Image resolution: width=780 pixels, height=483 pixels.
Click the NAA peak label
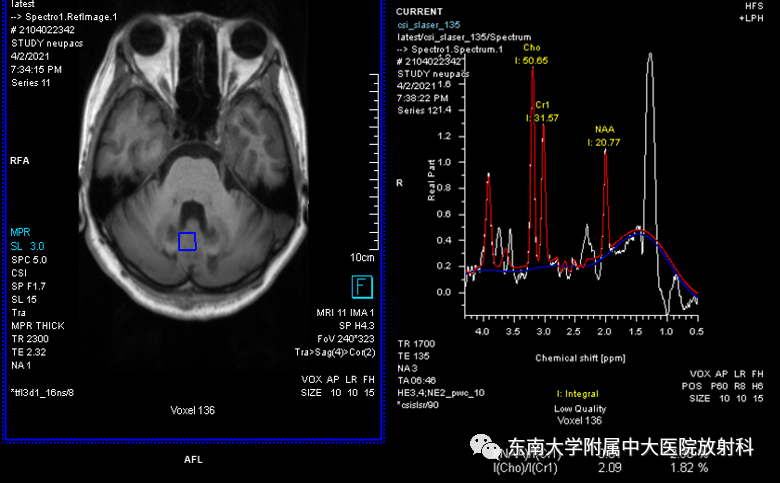point(604,129)
